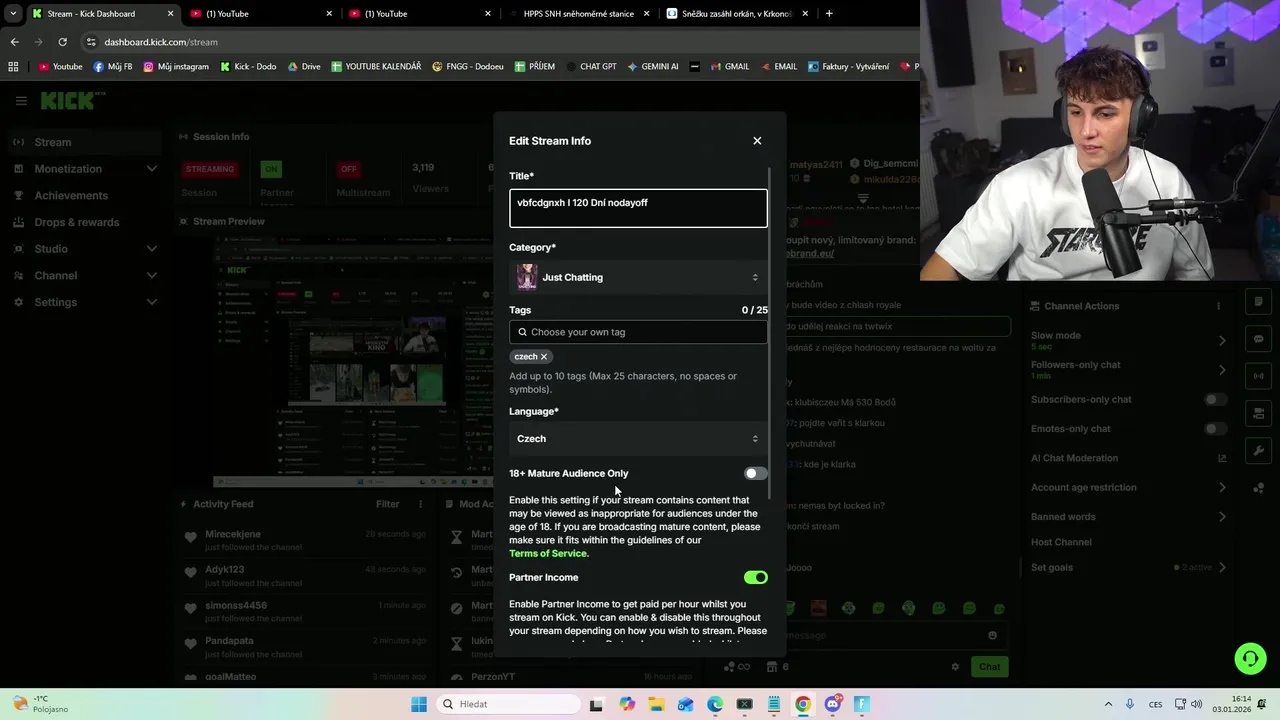
Task: Close the Stream - Kick Dashboard tab
Action: [170, 14]
